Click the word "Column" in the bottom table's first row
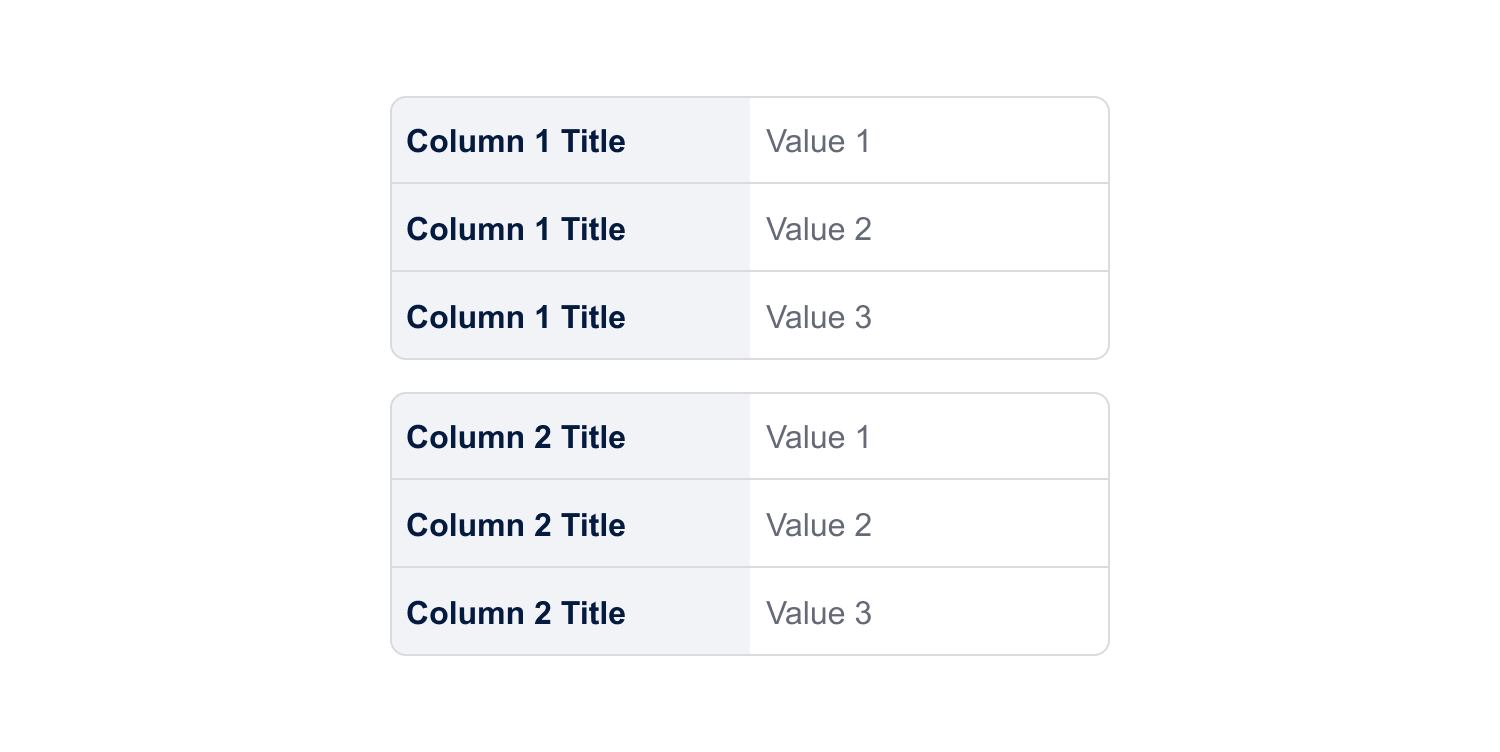Screen dimensions: 1500x752 465,438
